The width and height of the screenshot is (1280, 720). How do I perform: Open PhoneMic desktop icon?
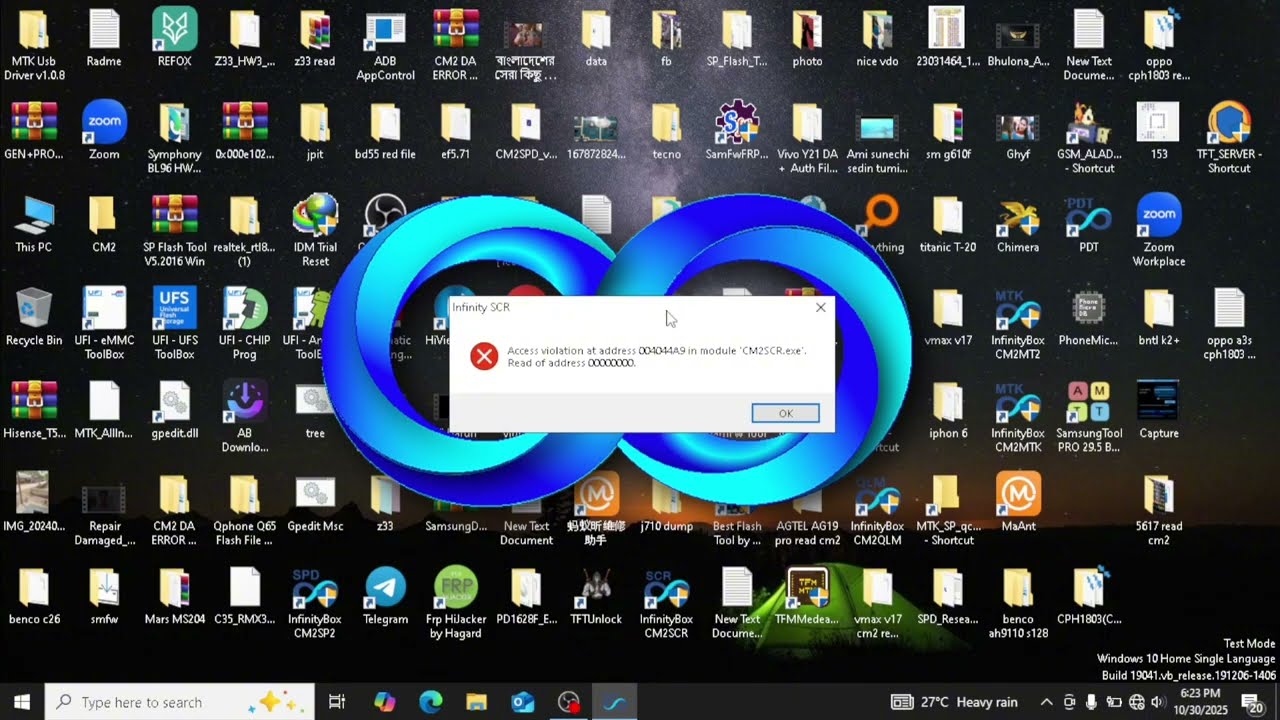coord(1089,317)
